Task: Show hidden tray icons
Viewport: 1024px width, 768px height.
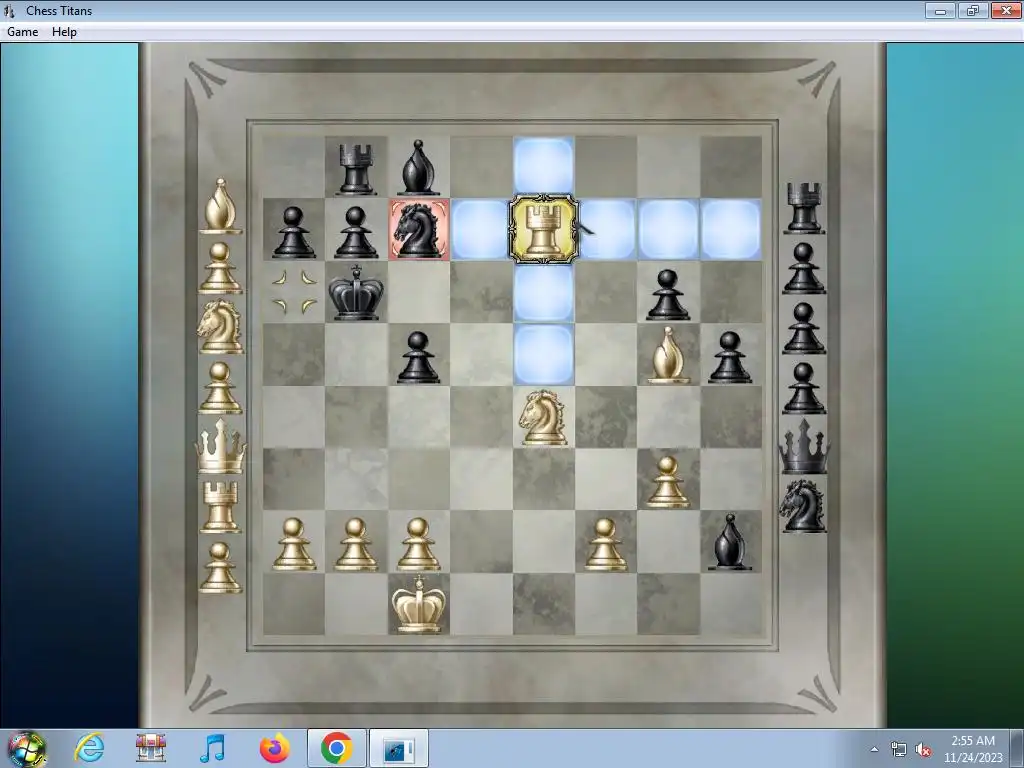Action: tap(874, 749)
